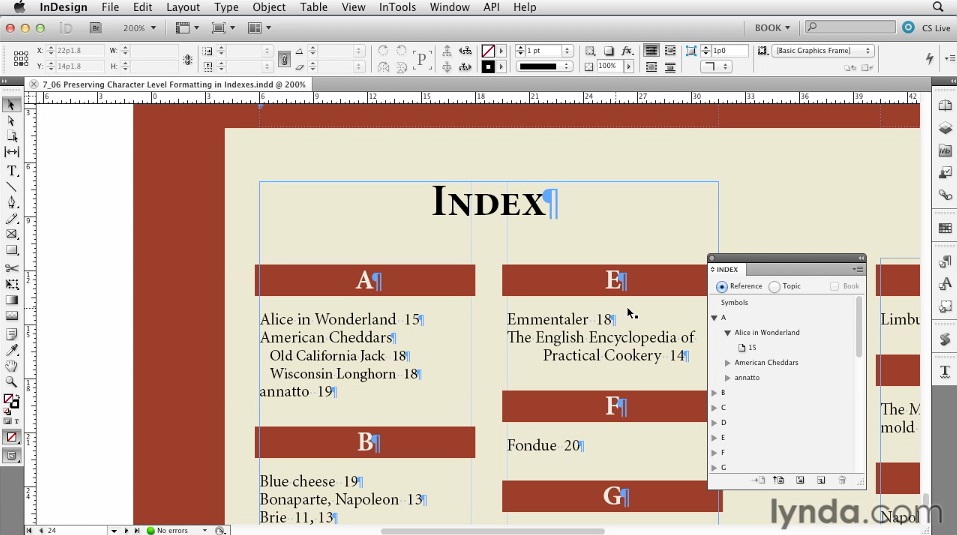
Task: Open the Layout menu
Action: (x=183, y=7)
